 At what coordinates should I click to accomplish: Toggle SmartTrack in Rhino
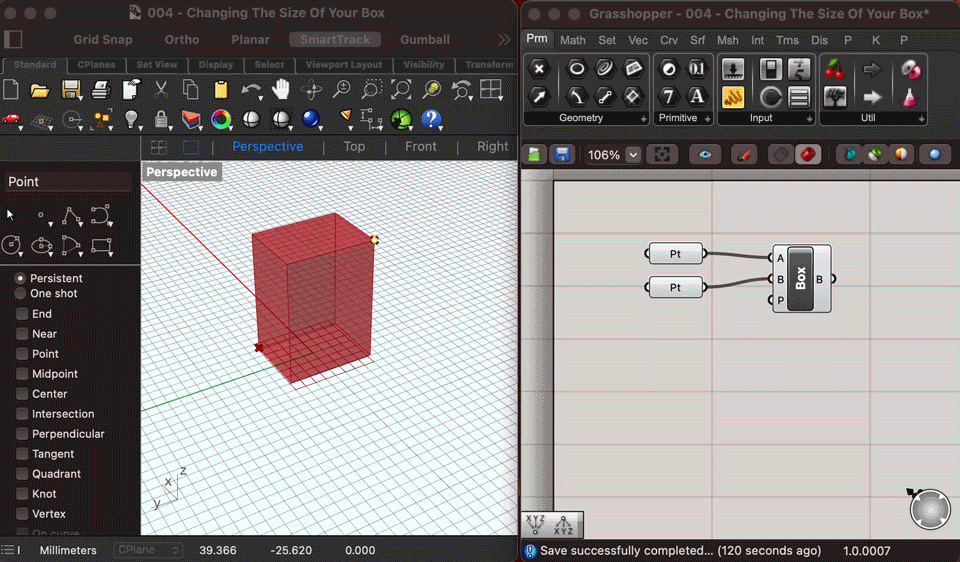[335, 39]
